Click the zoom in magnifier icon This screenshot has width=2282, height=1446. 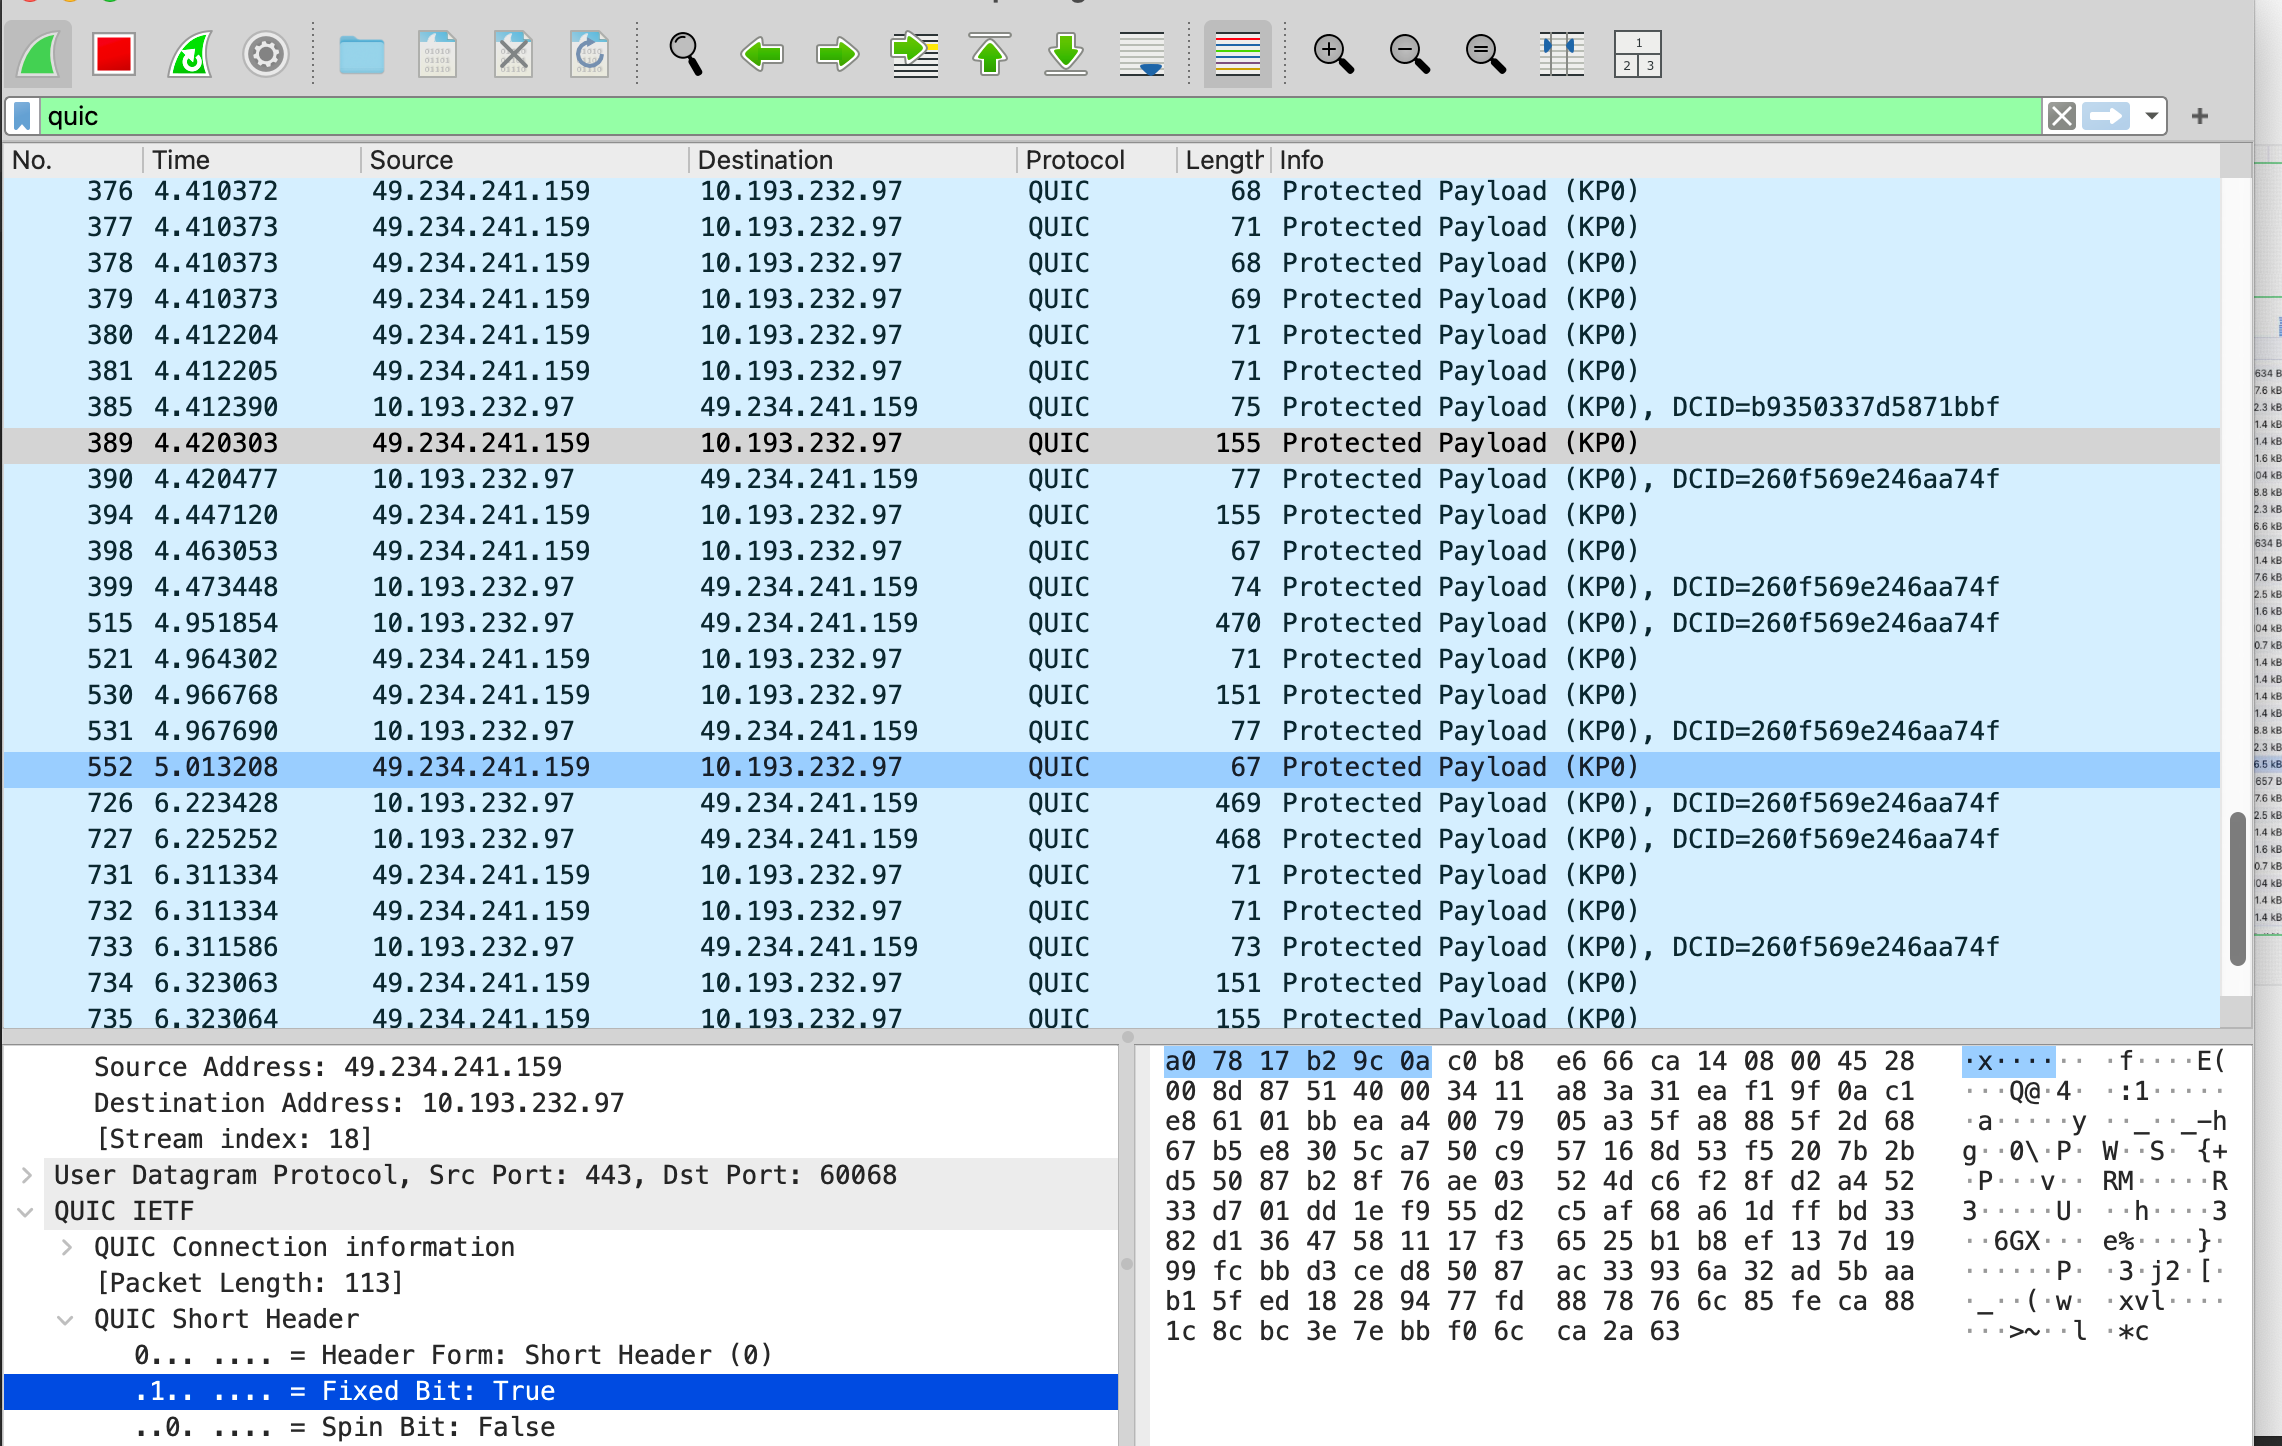tap(1333, 54)
